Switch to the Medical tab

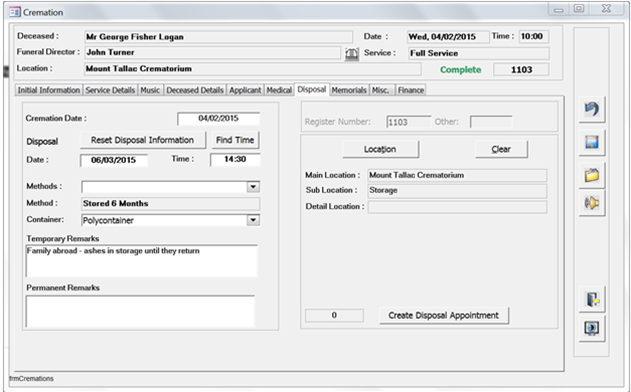pos(279,90)
